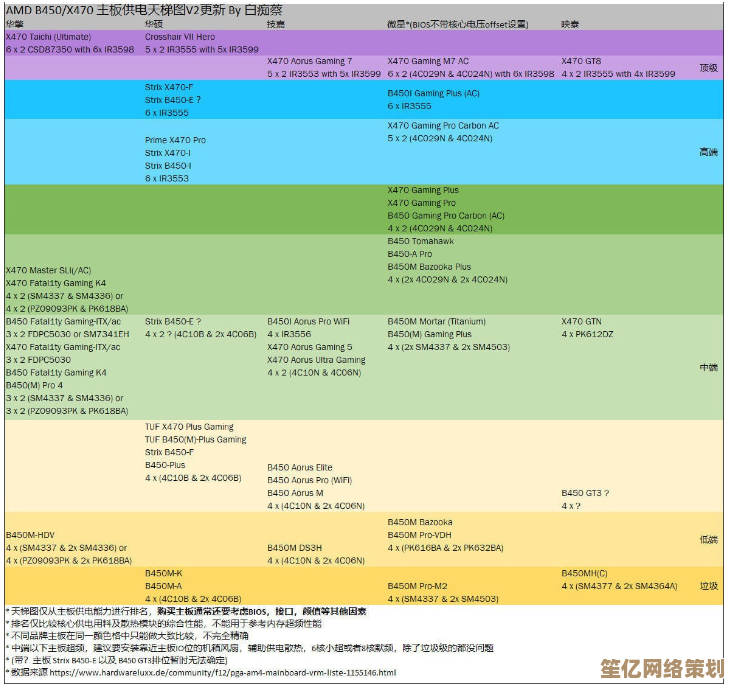Click the 高端 tier label
This screenshot has height=687, width=731.
[708, 152]
